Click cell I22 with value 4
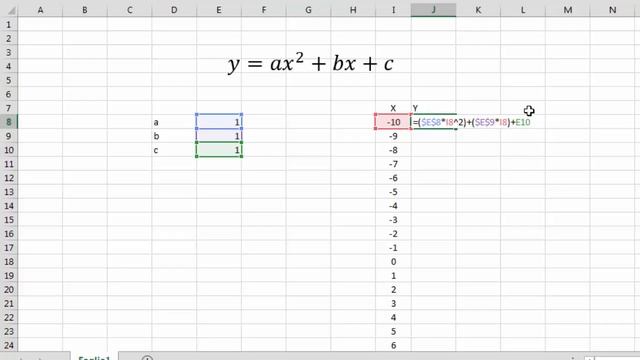640x360 pixels. point(393,318)
